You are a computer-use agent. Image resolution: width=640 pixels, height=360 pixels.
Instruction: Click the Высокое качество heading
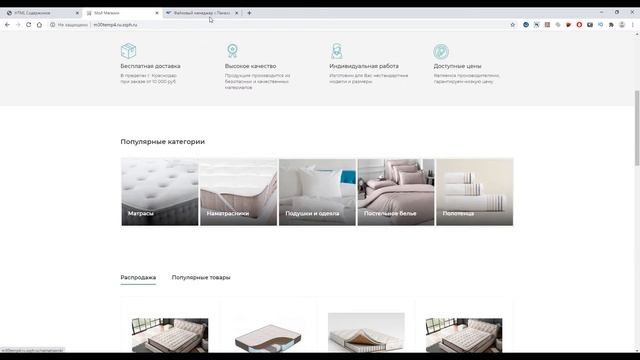point(250,66)
